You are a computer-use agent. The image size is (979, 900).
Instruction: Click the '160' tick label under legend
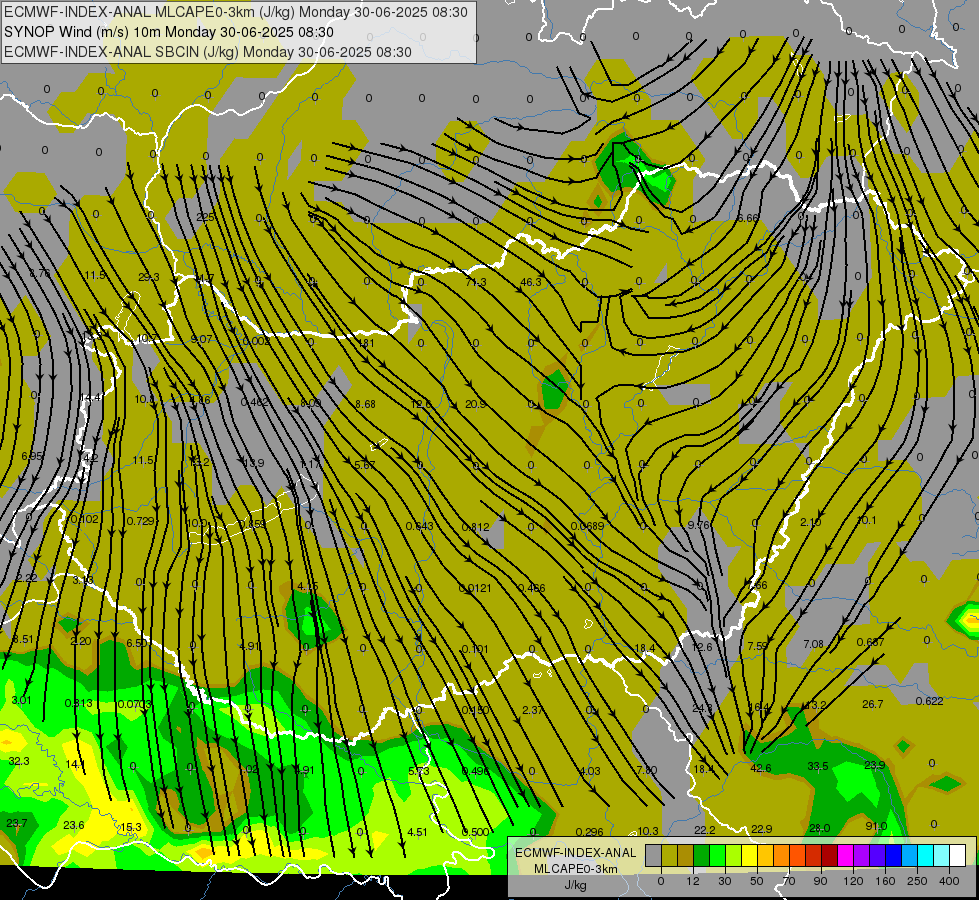click(885, 881)
